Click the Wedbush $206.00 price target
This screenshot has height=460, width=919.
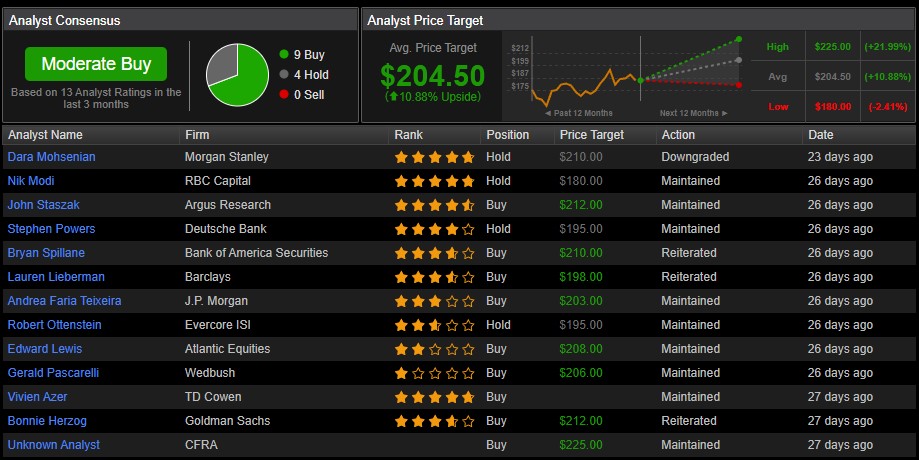pyautogui.click(x=581, y=373)
